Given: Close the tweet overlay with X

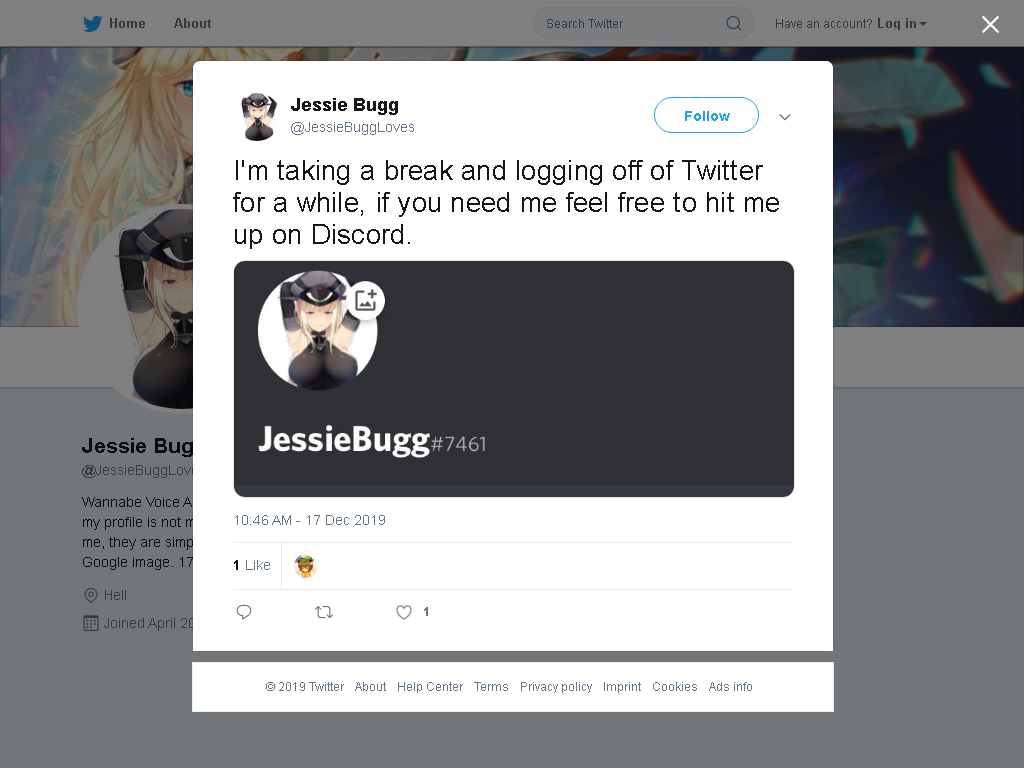Looking at the screenshot, I should tap(990, 24).
